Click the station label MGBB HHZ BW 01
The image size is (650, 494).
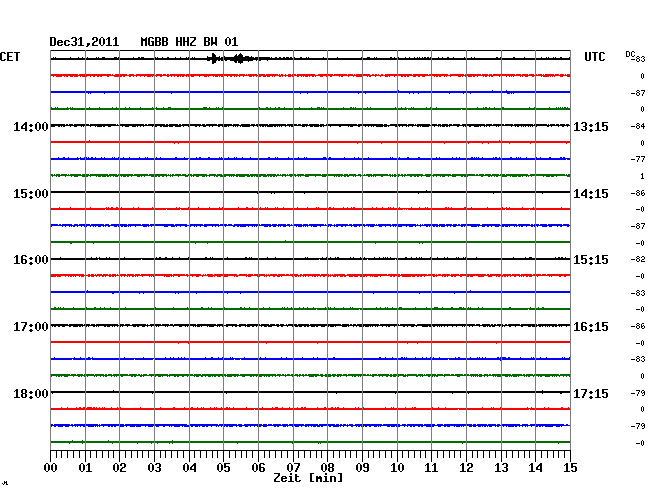click(x=189, y=42)
